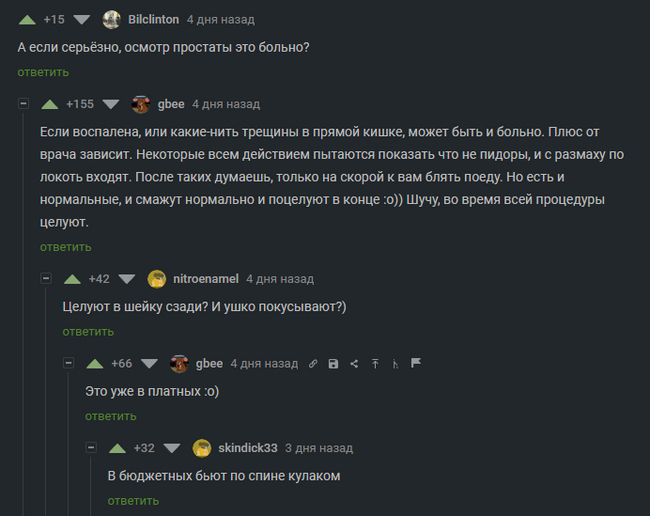Upvote Bilclinton's comment with +15 rating

pyautogui.click(x=27, y=19)
